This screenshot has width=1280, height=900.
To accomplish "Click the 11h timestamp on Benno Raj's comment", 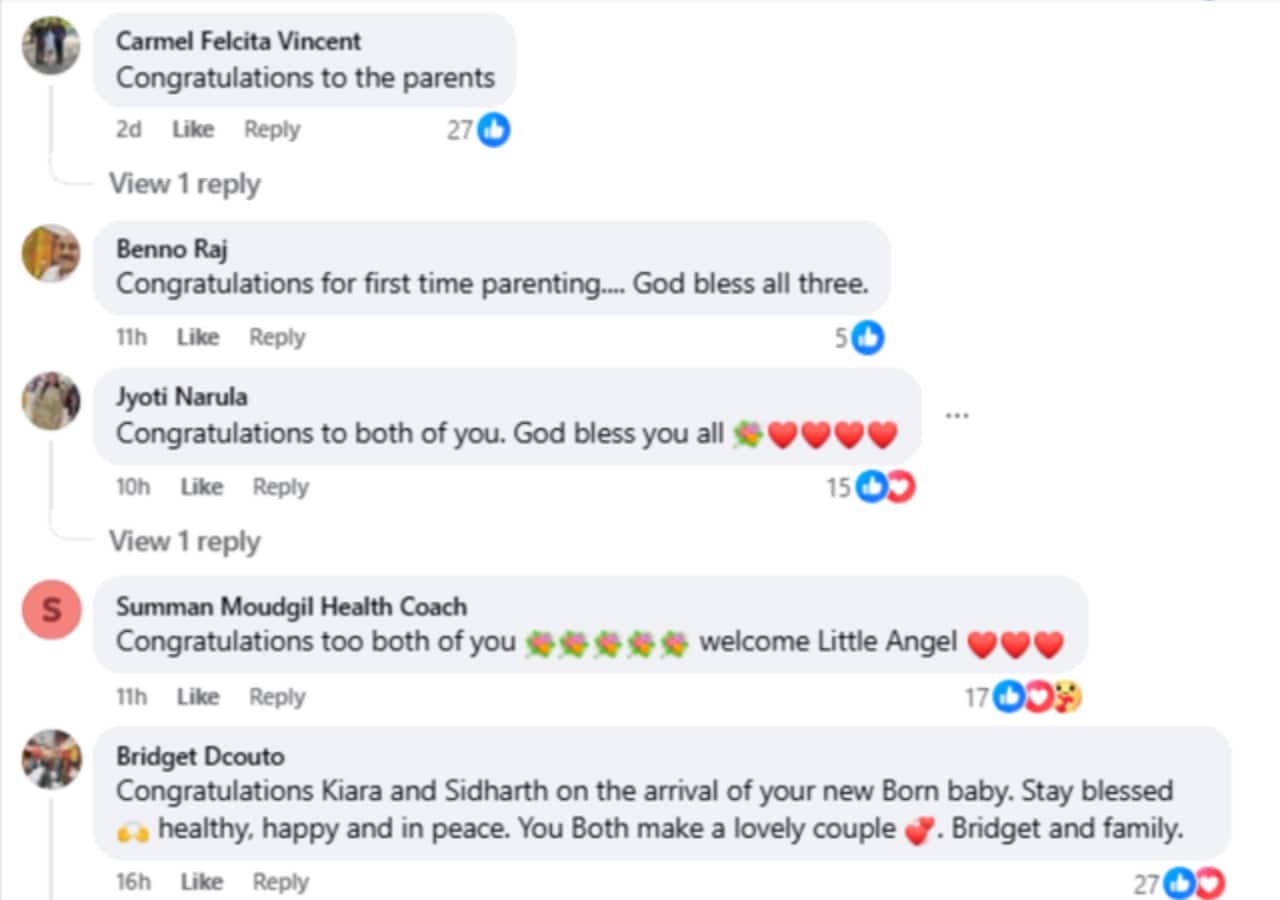I will 131,338.
